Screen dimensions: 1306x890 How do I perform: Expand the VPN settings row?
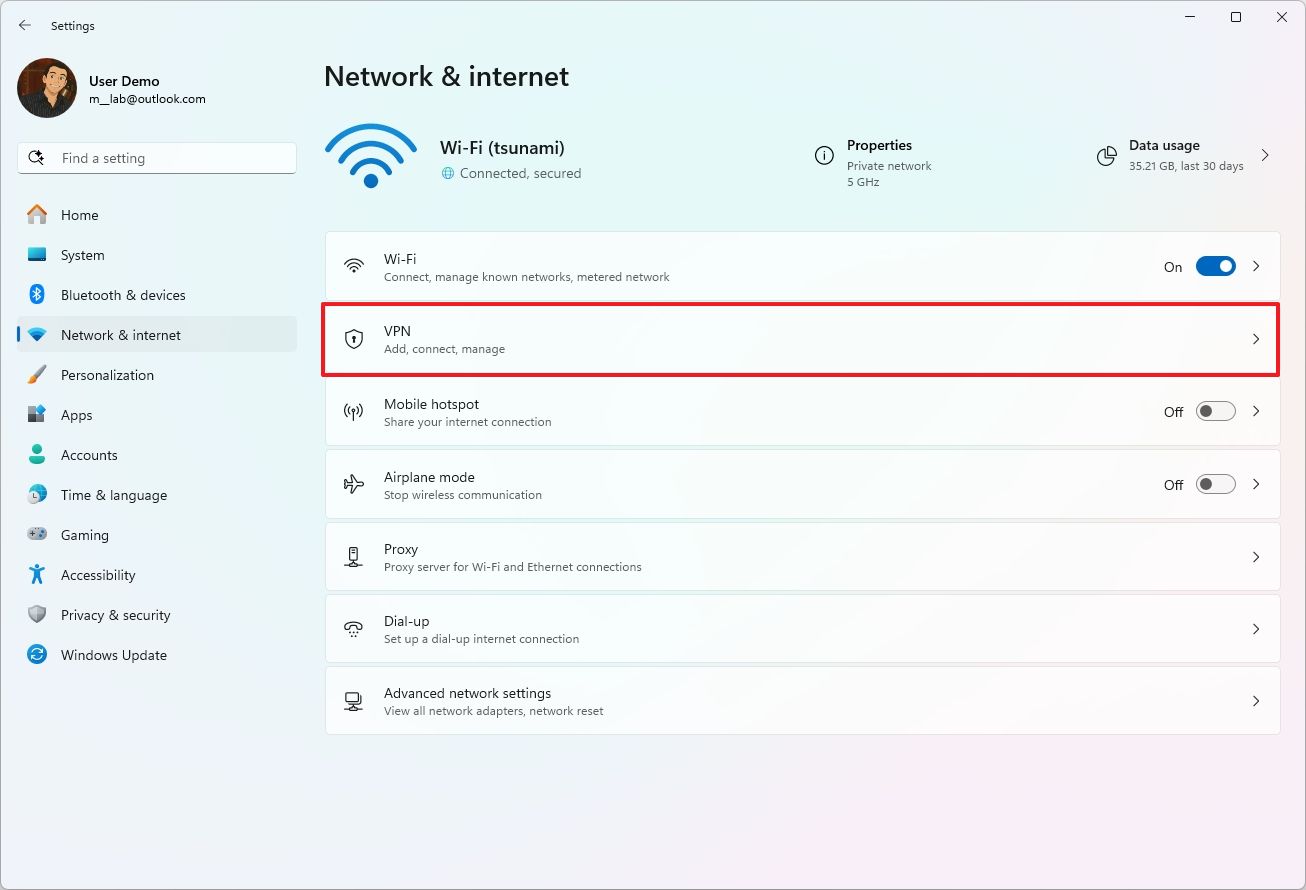[1256, 339]
